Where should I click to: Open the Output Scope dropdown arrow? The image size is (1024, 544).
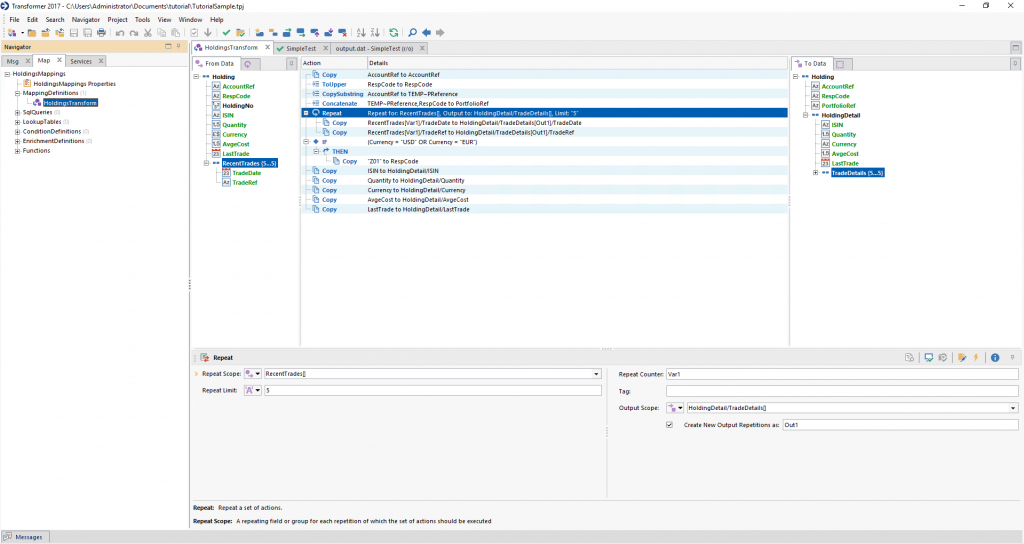[1014, 408]
